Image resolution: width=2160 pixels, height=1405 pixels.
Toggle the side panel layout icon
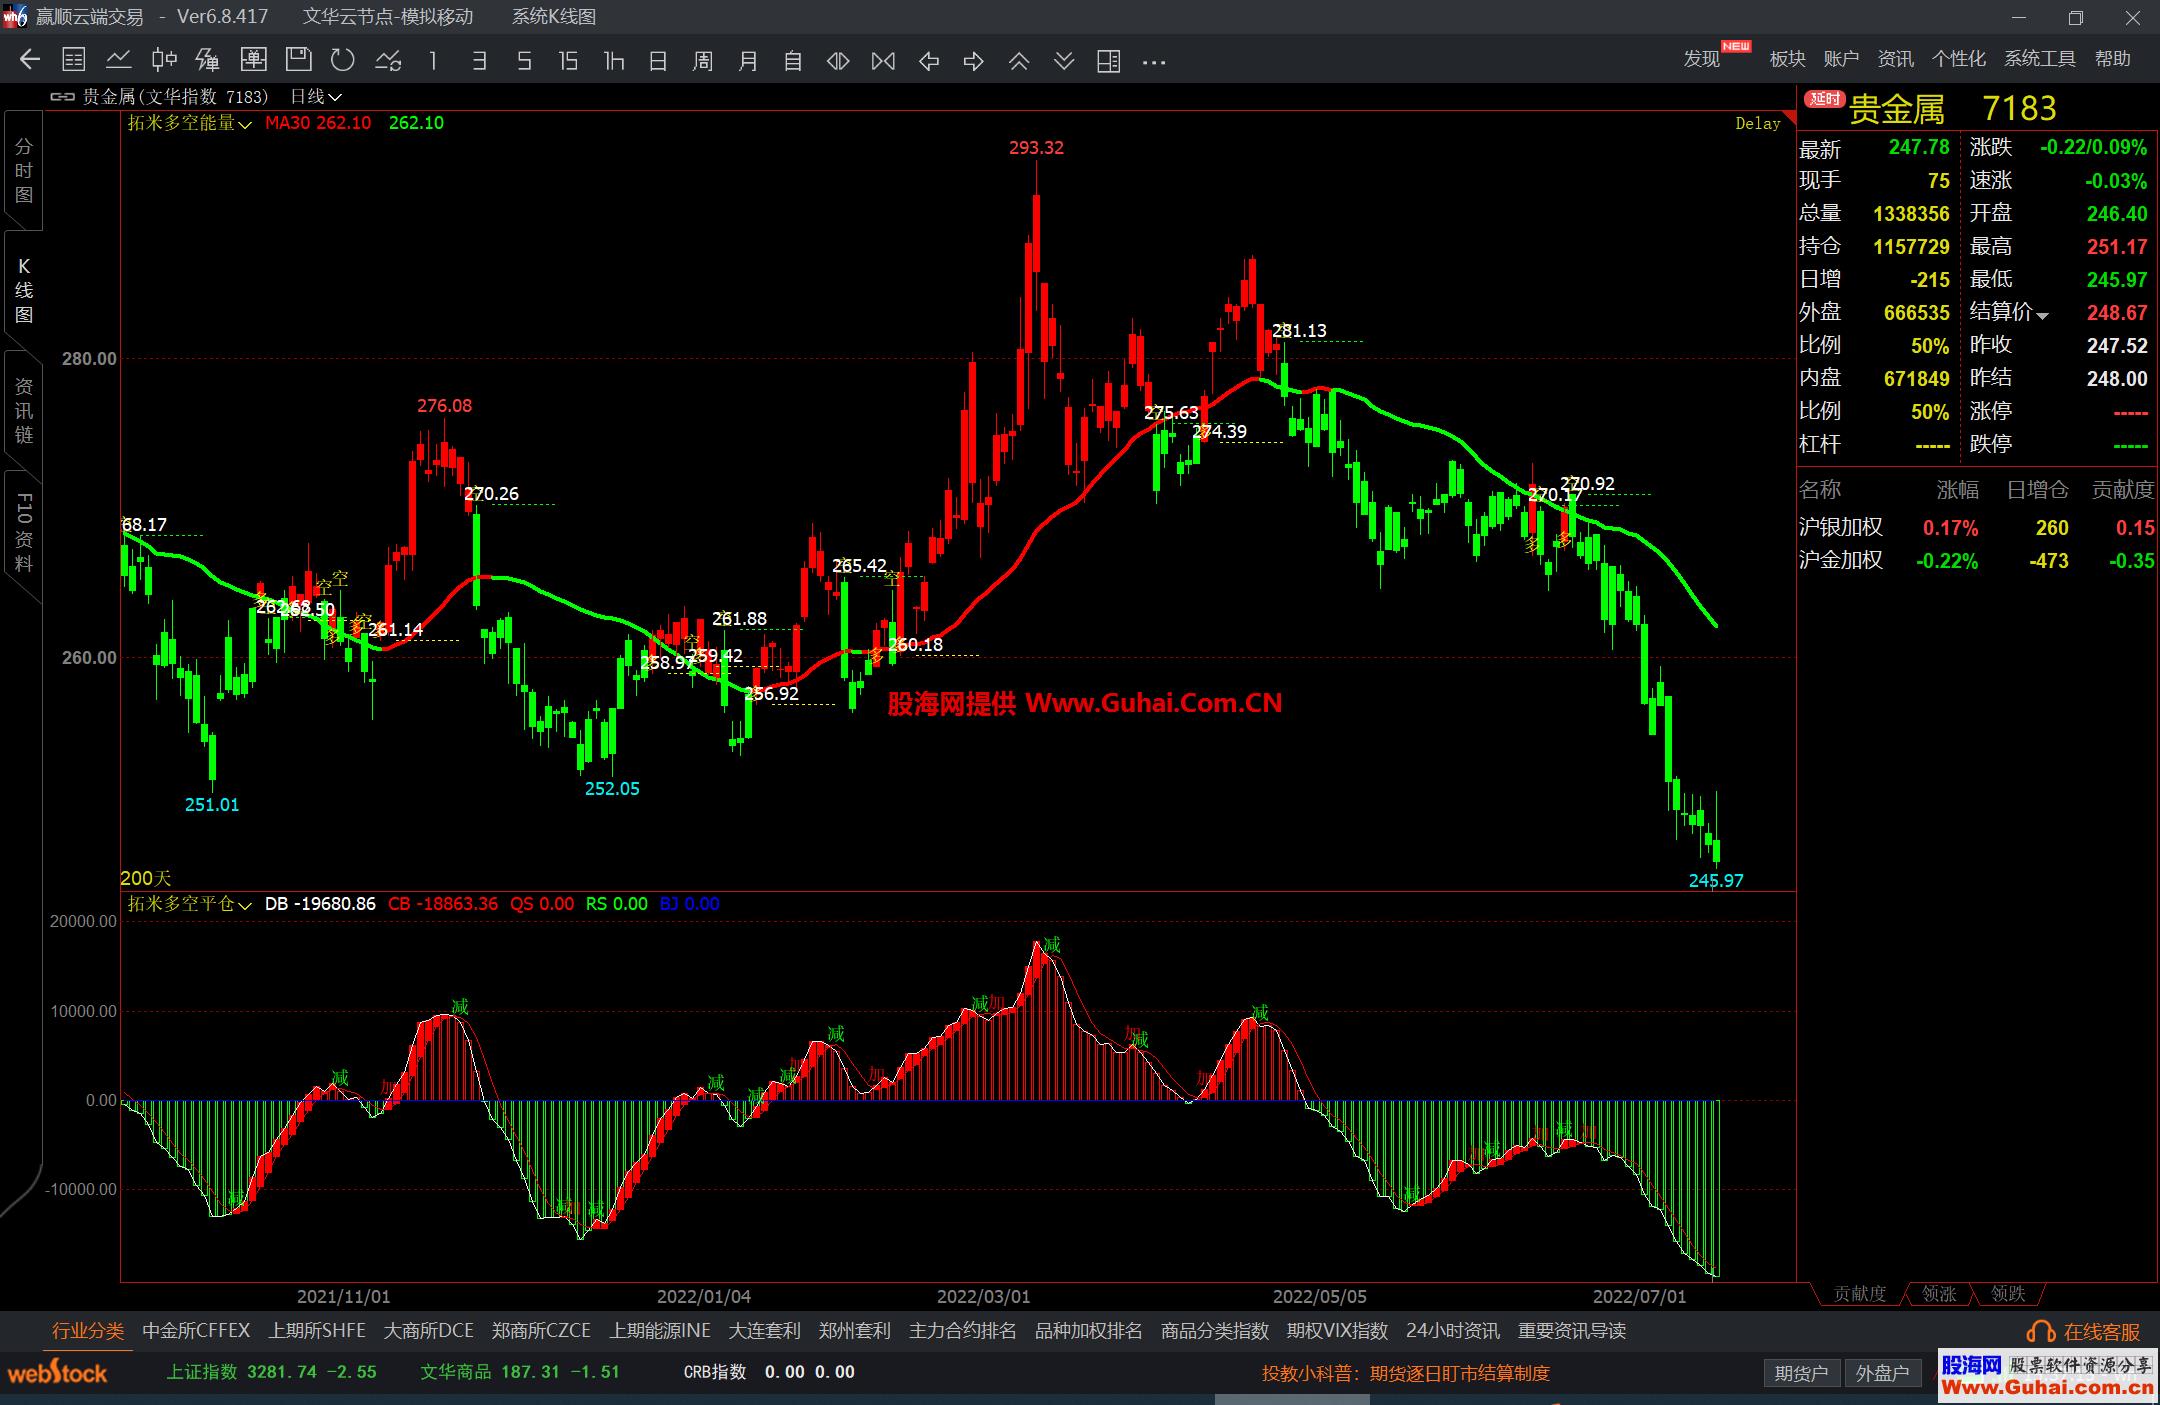(x=1108, y=61)
